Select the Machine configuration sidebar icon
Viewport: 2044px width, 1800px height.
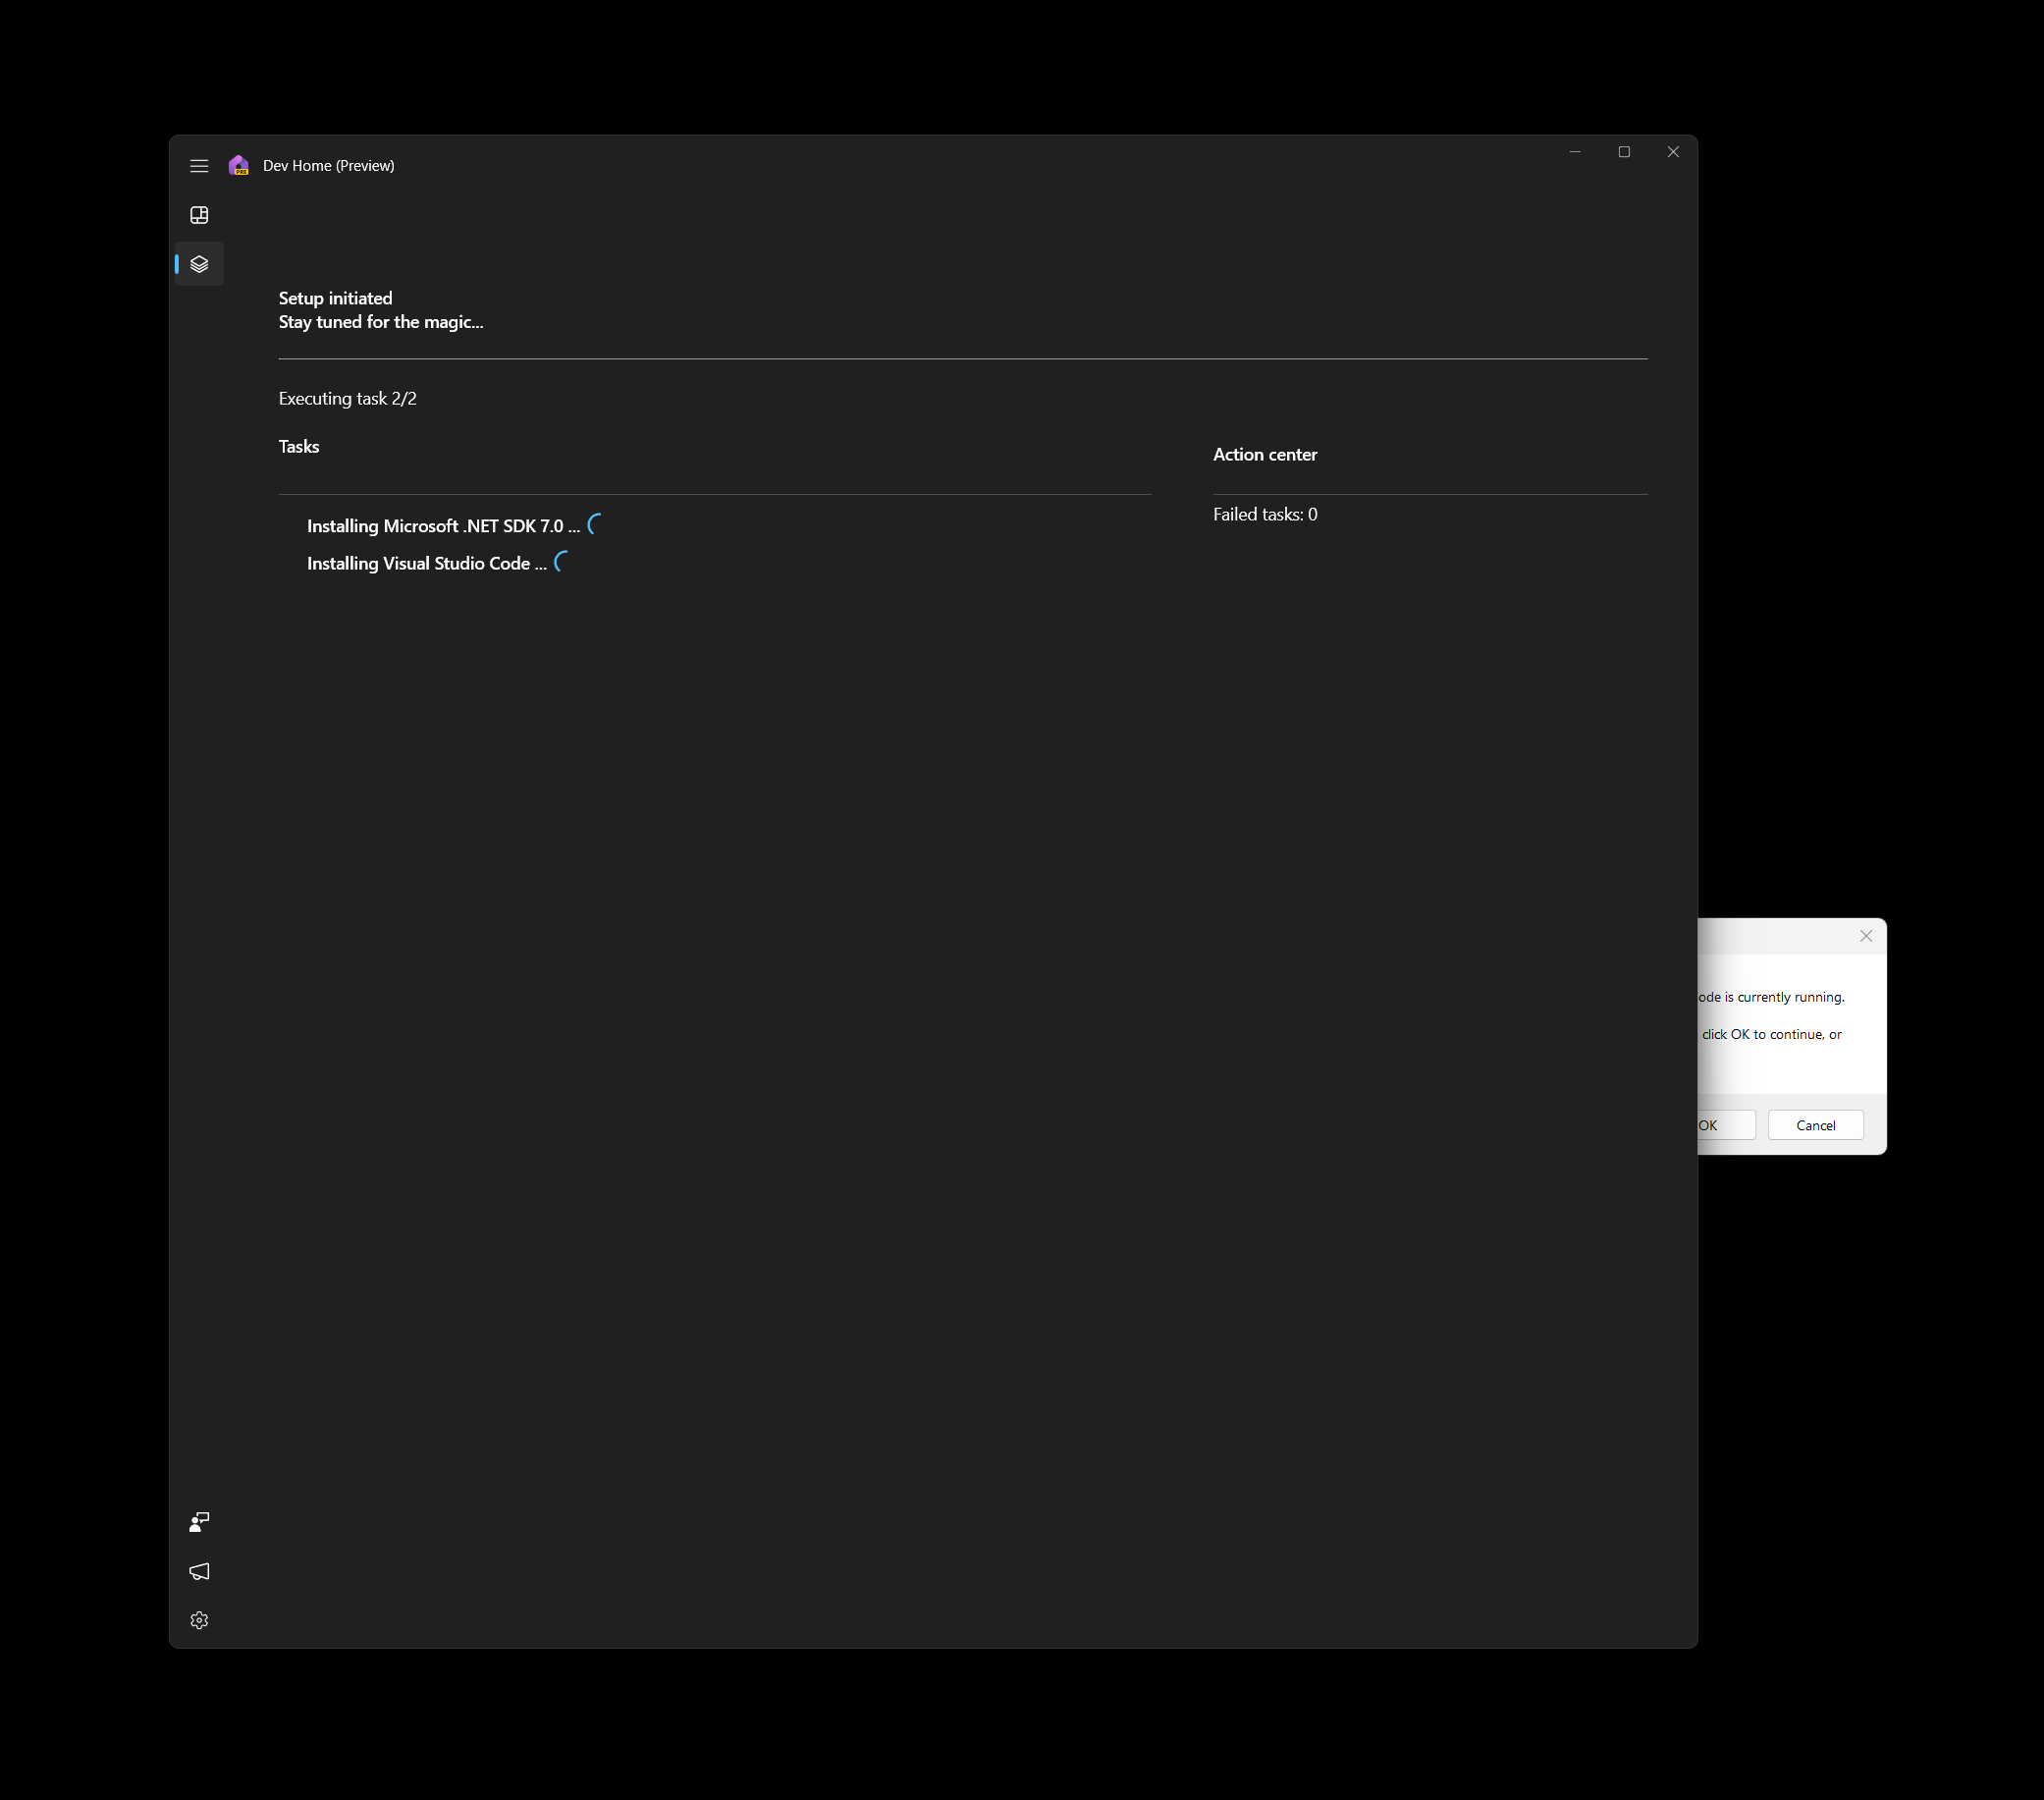click(199, 263)
